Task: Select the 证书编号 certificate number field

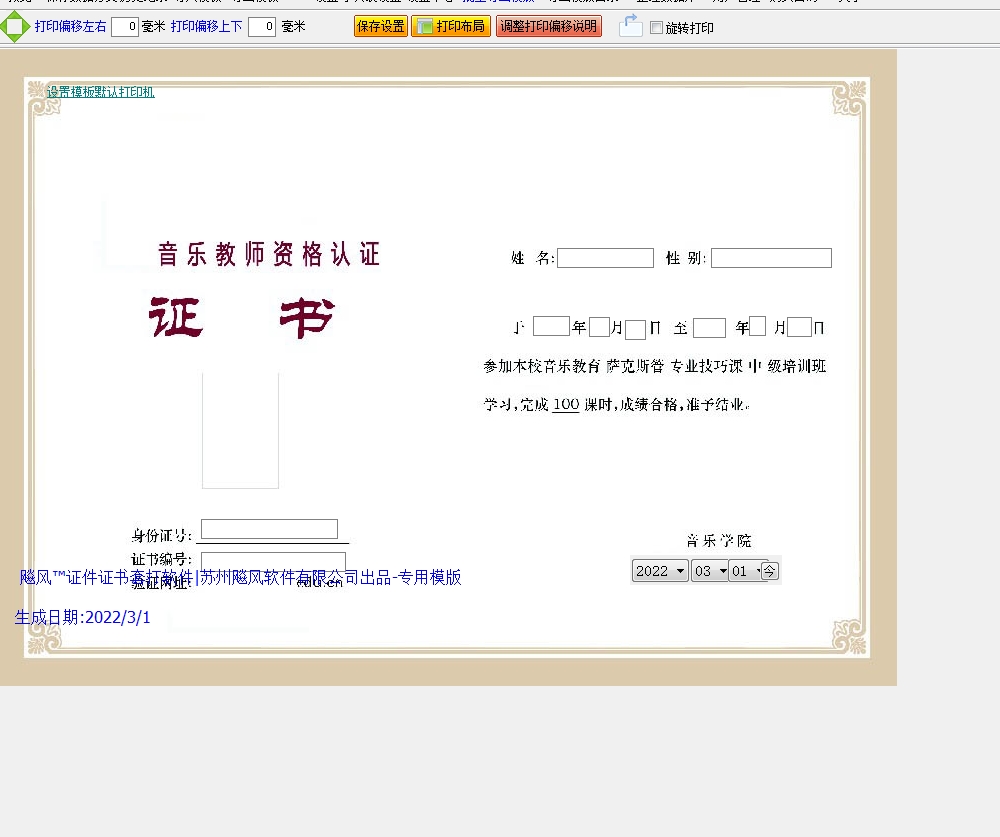Action: [x=273, y=560]
